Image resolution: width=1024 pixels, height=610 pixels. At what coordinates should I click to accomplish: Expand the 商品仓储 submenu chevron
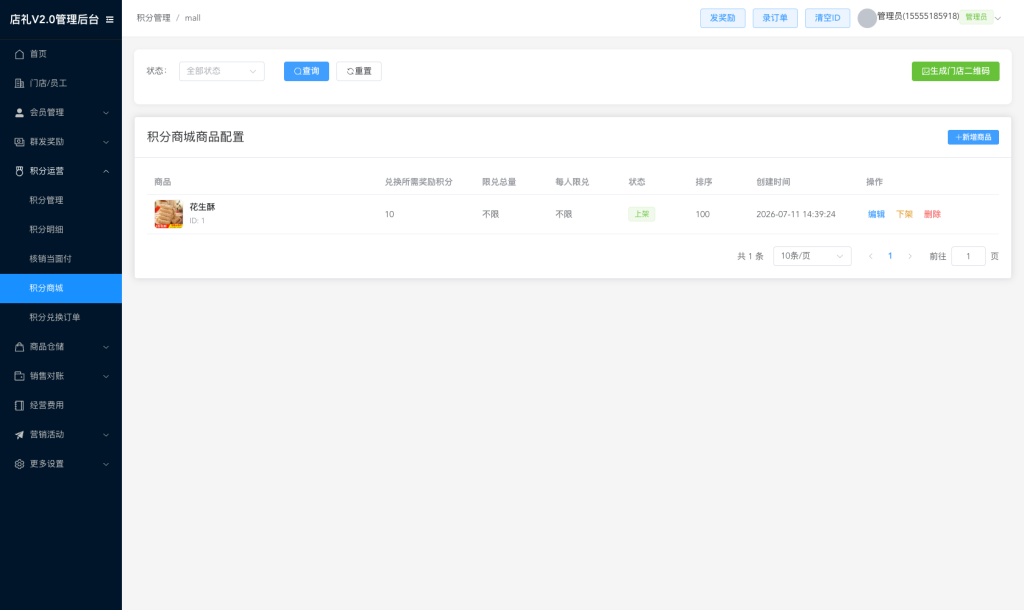106,347
